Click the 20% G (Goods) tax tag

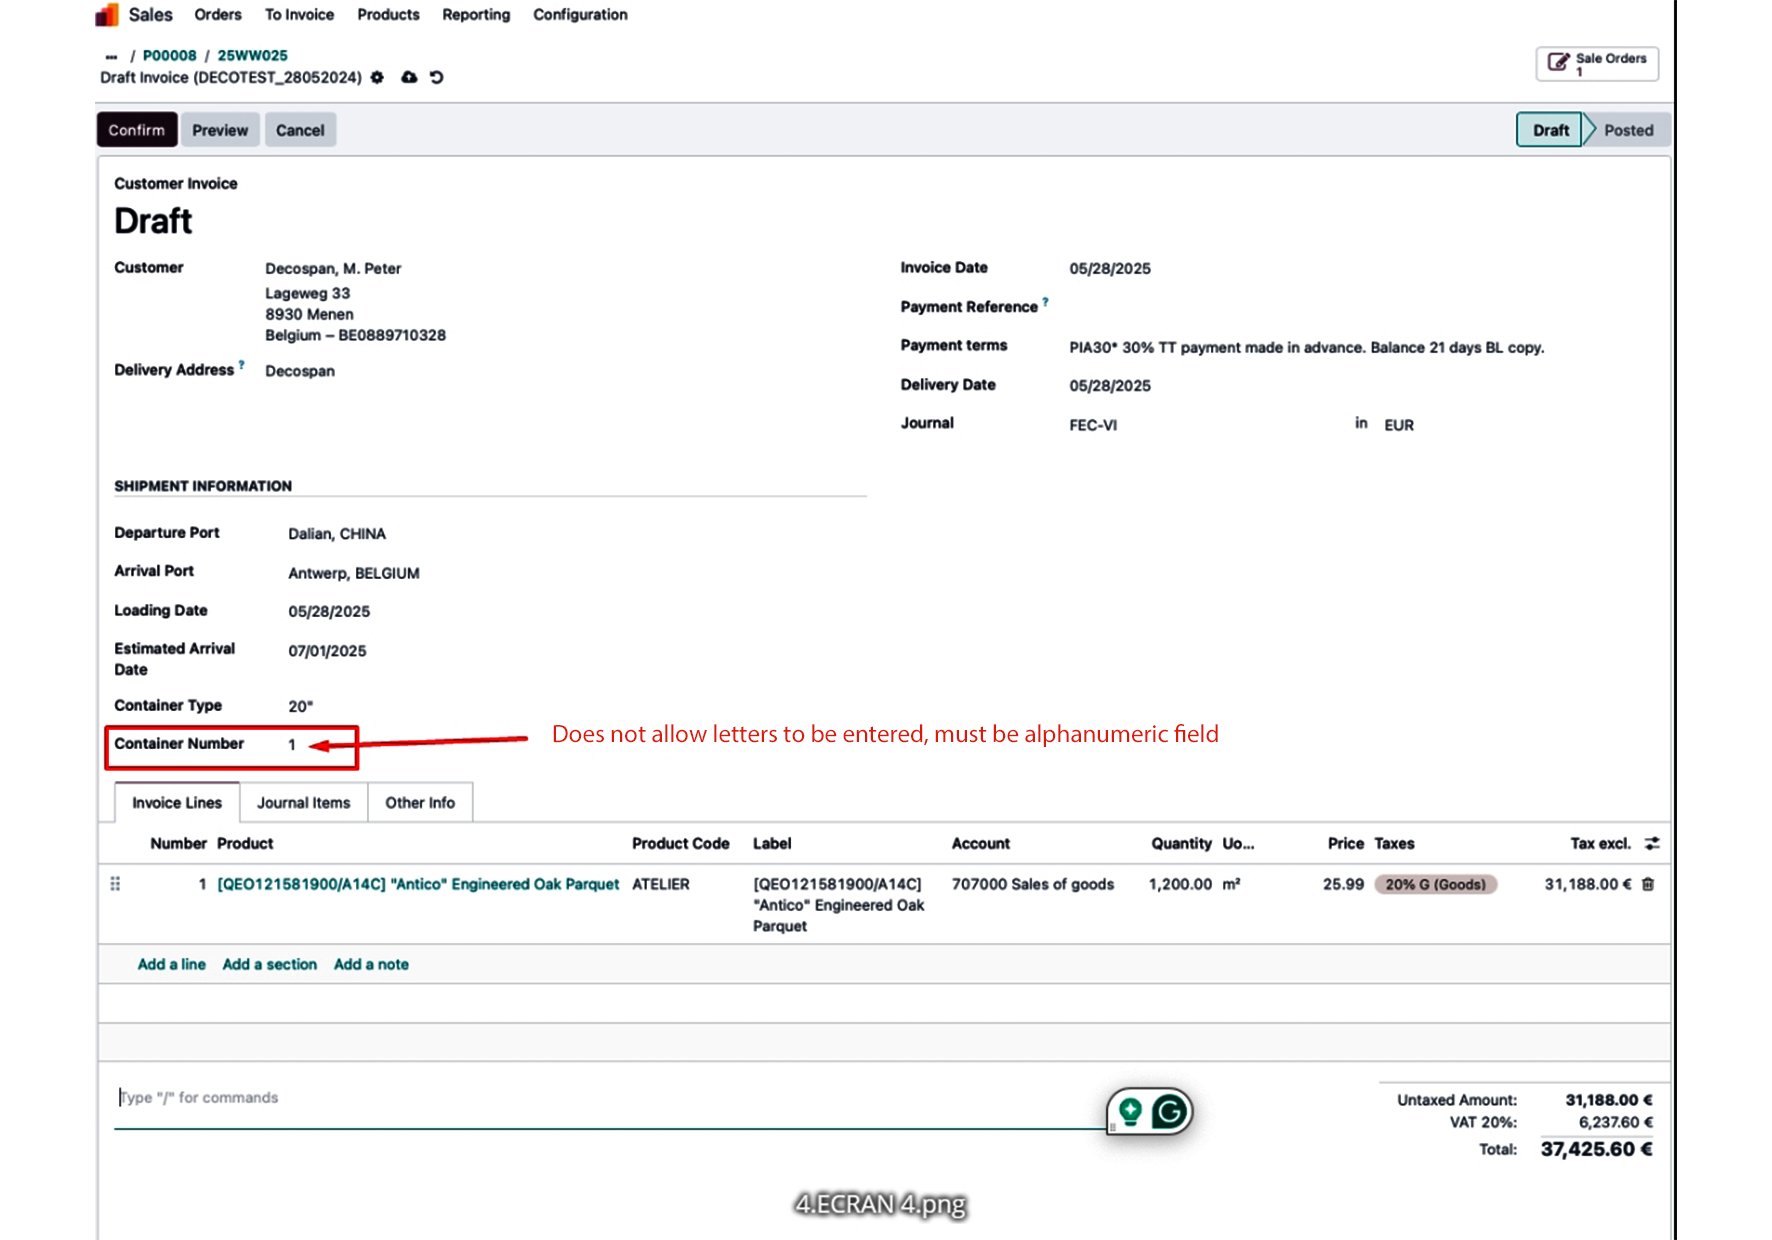(x=1435, y=885)
